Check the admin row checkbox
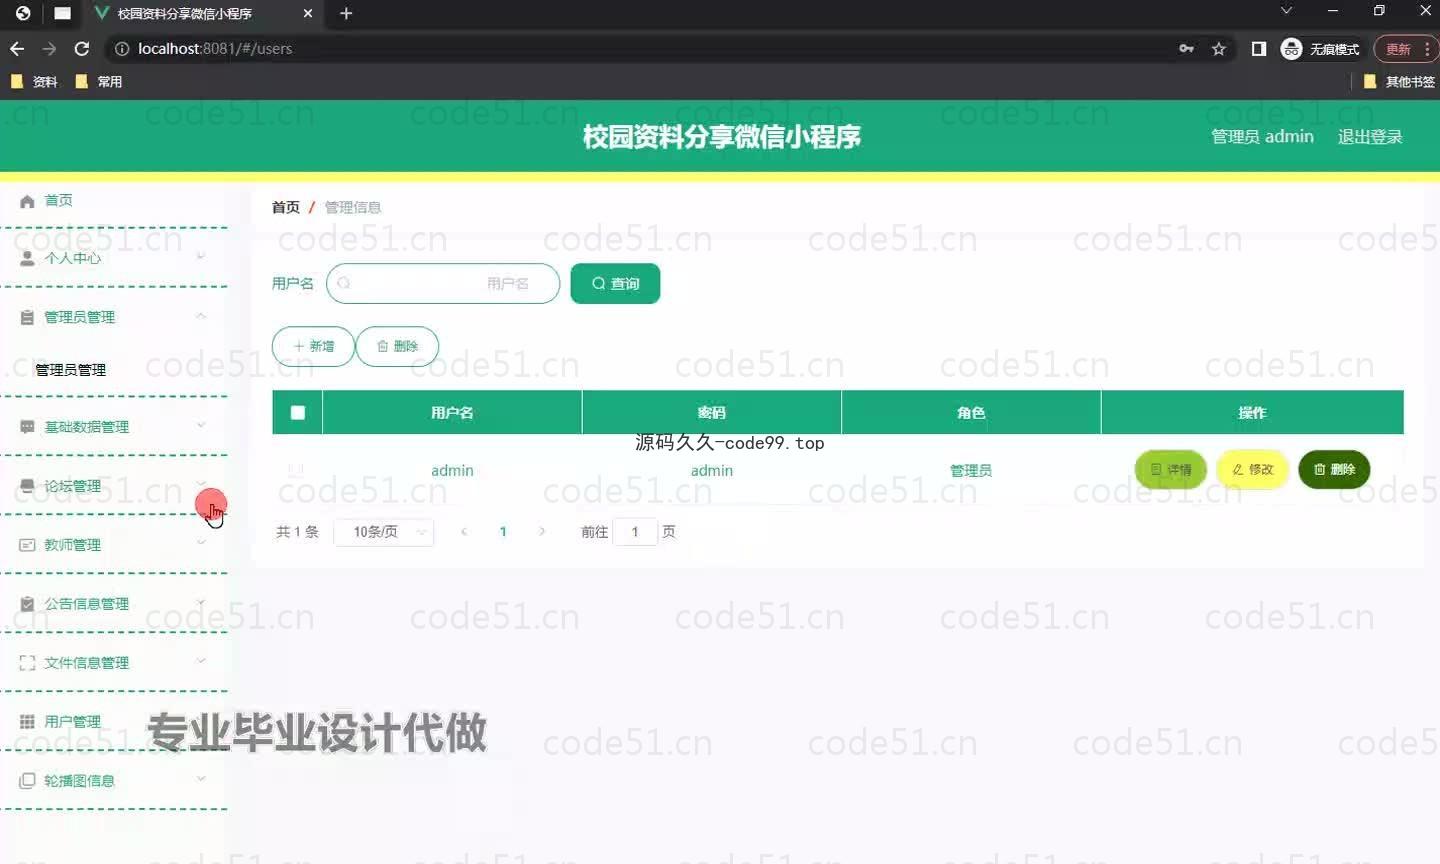Image resolution: width=1440 pixels, height=864 pixels. click(296, 469)
